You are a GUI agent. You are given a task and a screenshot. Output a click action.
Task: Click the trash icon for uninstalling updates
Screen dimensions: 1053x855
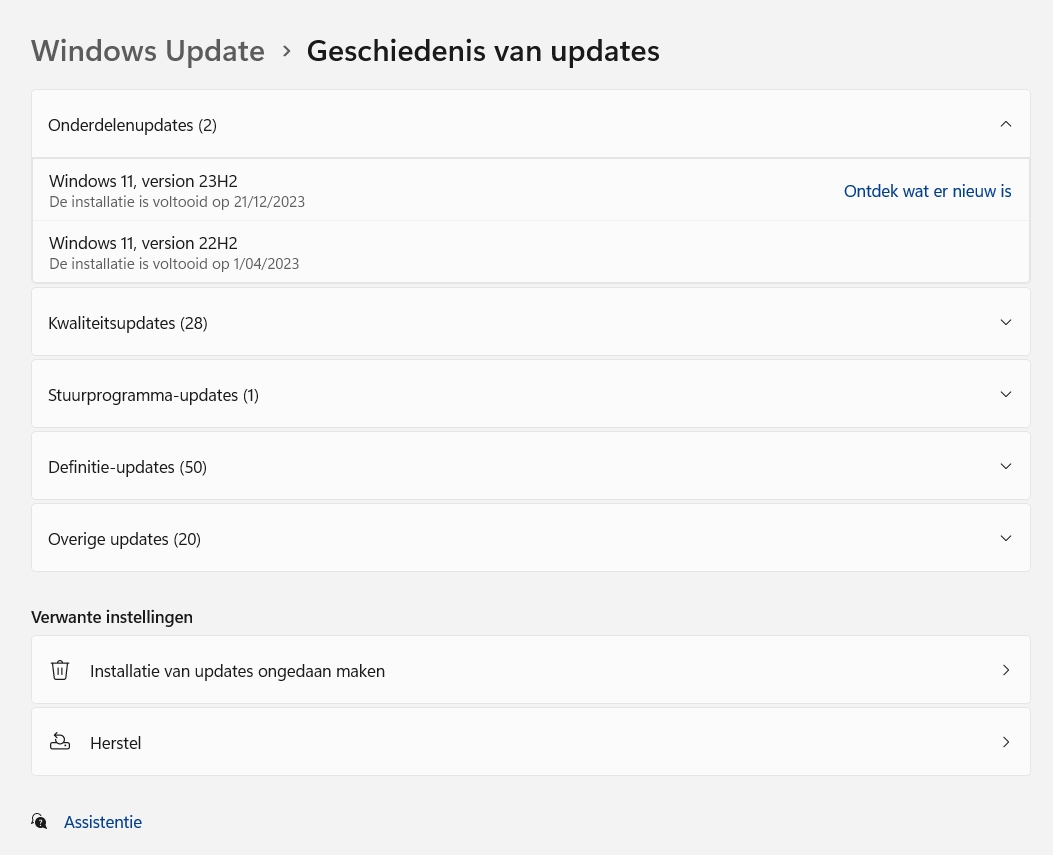(x=60, y=670)
